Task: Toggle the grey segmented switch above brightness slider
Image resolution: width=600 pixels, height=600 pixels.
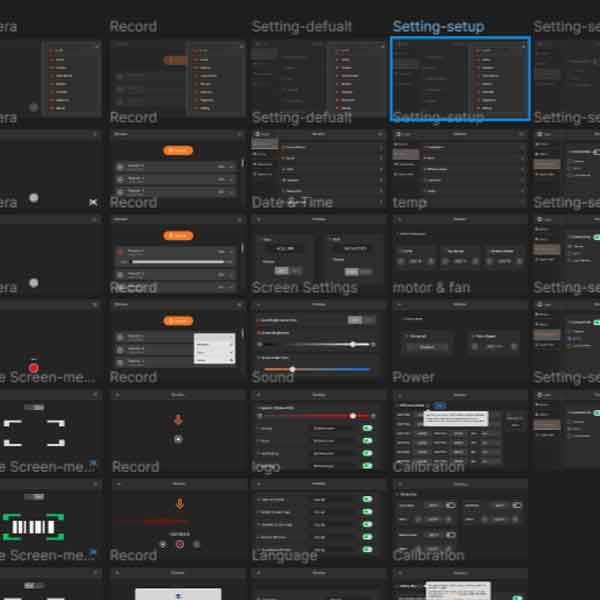Action: (x=362, y=320)
